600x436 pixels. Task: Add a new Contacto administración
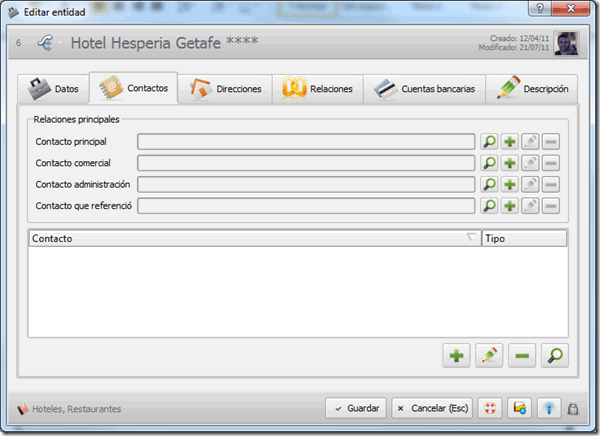(510, 185)
